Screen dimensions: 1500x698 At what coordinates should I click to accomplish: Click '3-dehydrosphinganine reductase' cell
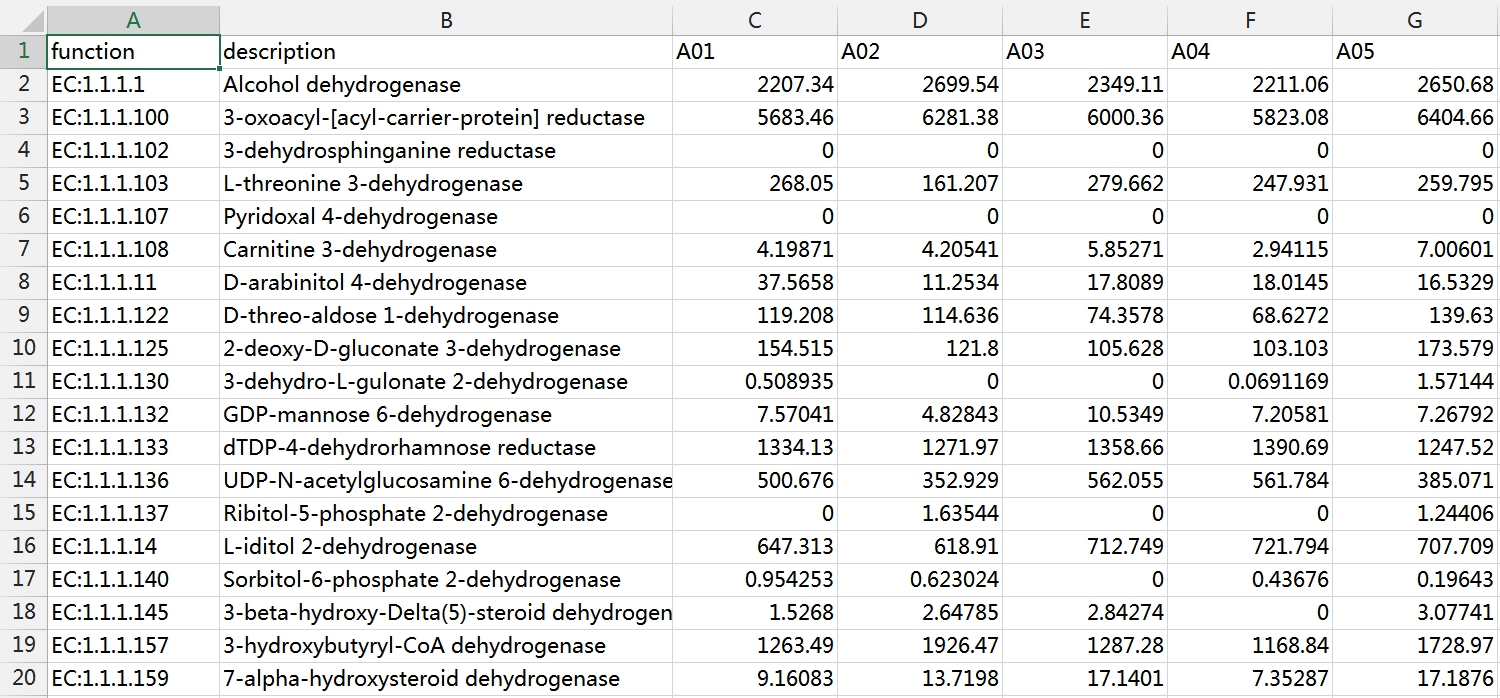[446, 151]
